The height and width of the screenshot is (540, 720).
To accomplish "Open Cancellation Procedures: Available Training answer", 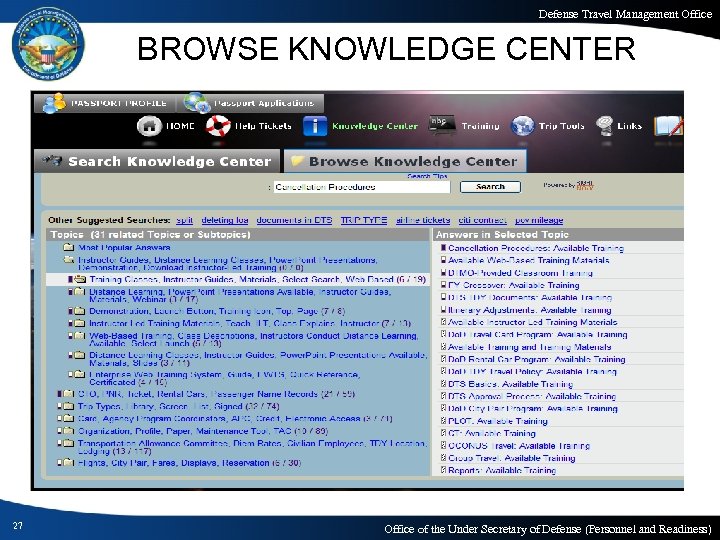I will [x=536, y=248].
